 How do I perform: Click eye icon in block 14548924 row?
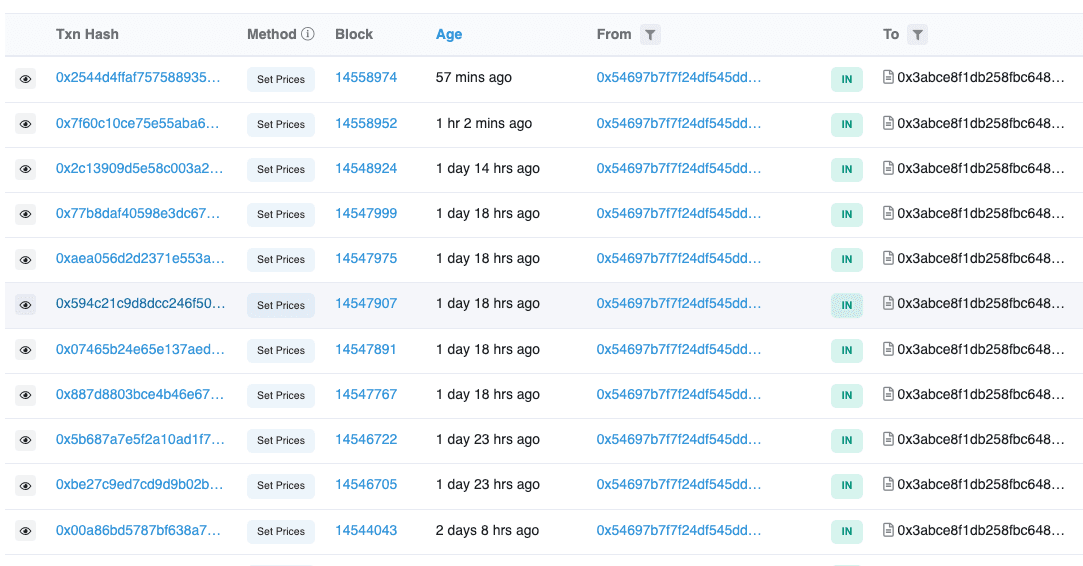click(26, 169)
